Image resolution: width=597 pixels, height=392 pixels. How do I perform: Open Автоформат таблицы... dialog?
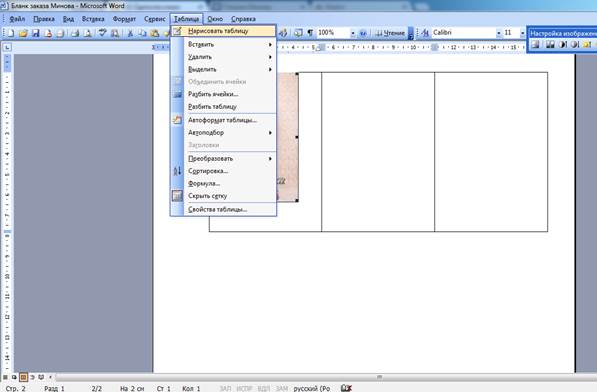[223, 120]
